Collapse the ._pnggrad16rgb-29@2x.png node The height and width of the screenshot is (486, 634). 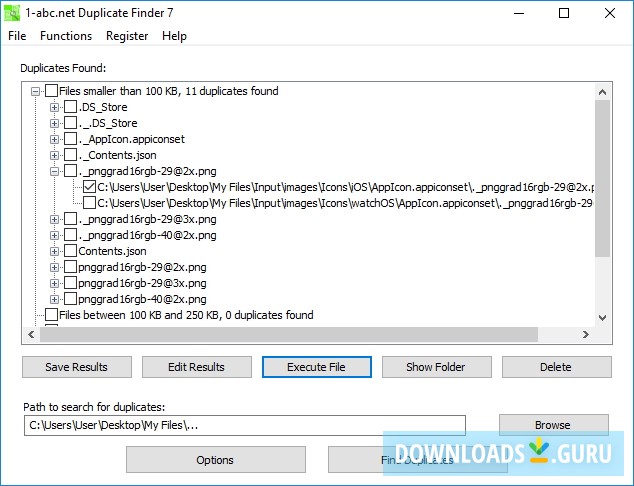[x=54, y=171]
